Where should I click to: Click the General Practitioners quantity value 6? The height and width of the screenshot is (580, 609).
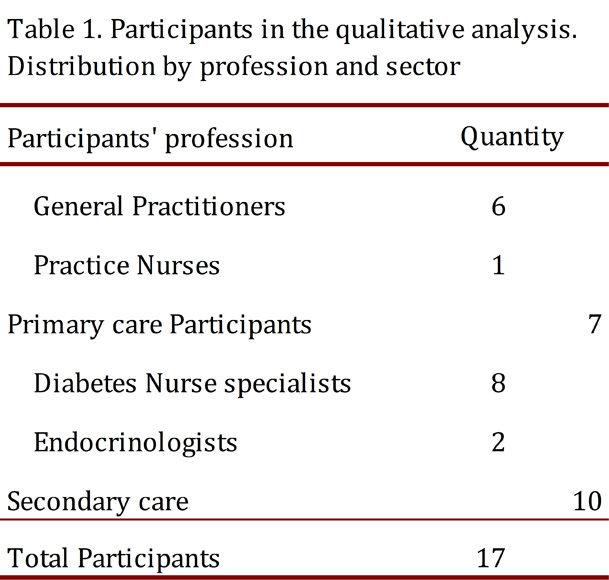click(498, 206)
